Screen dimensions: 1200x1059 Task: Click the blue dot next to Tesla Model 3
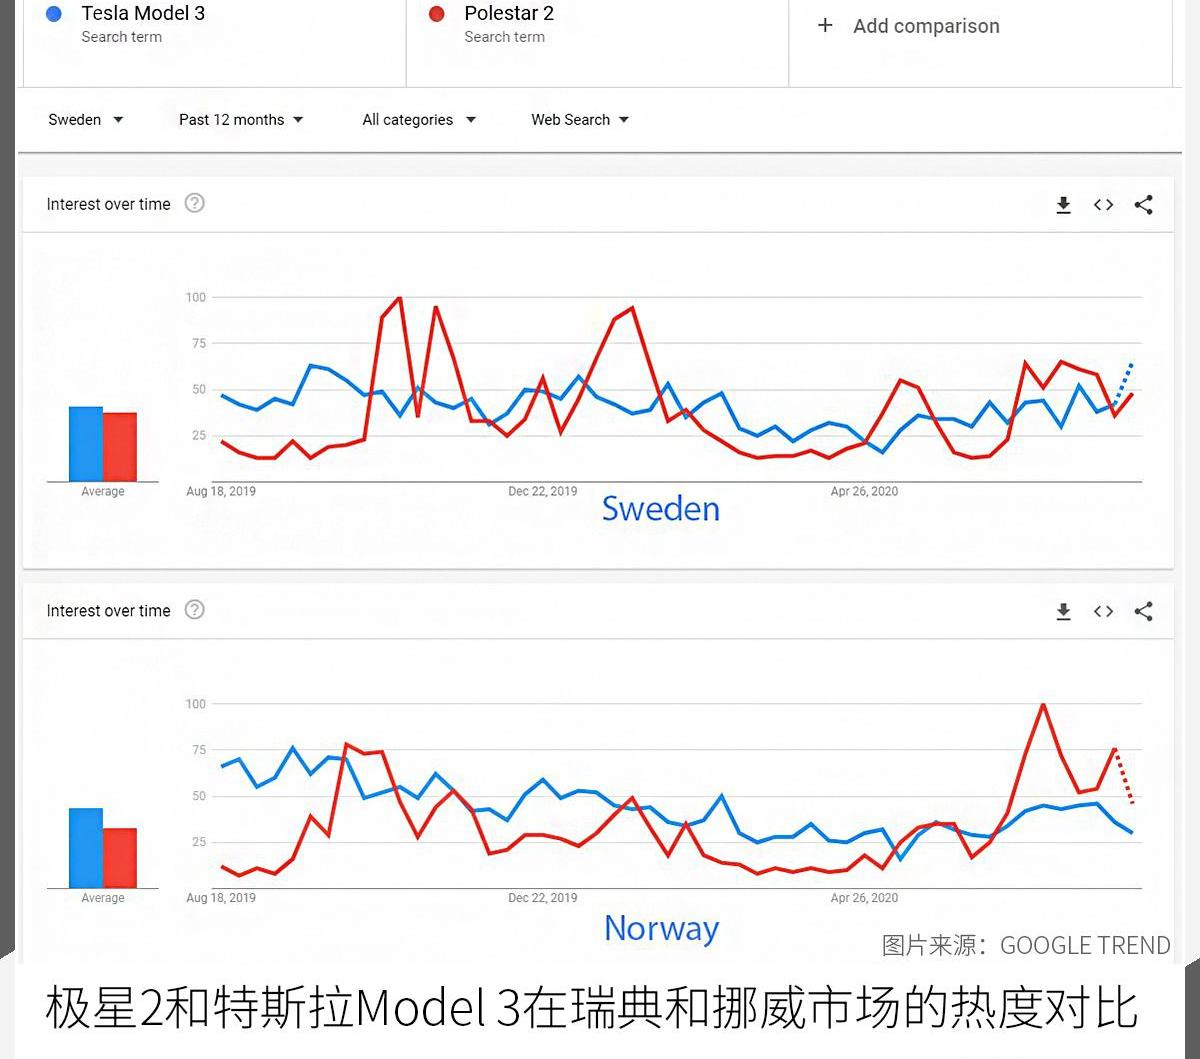54,14
